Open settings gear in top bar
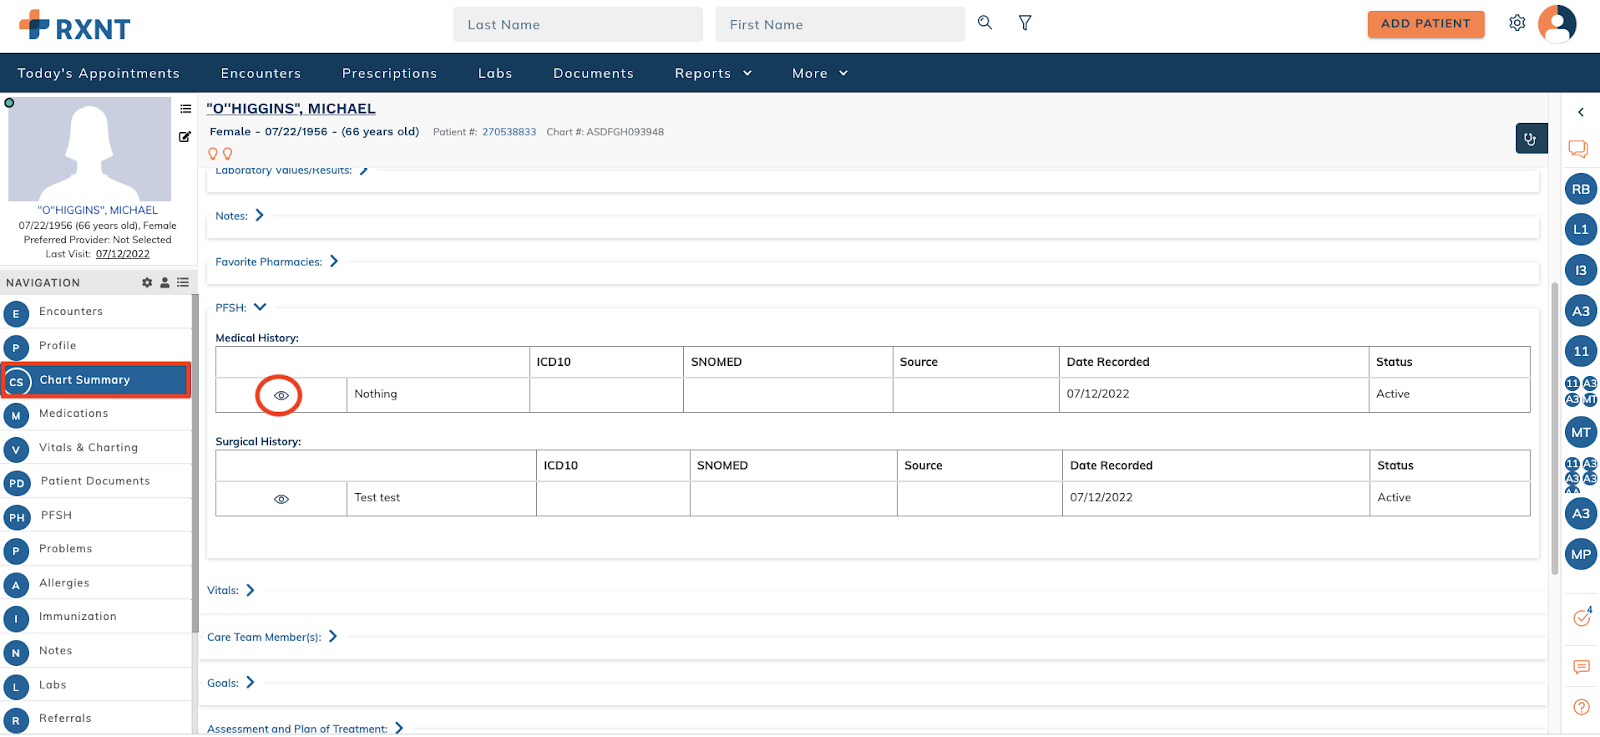 [1517, 23]
